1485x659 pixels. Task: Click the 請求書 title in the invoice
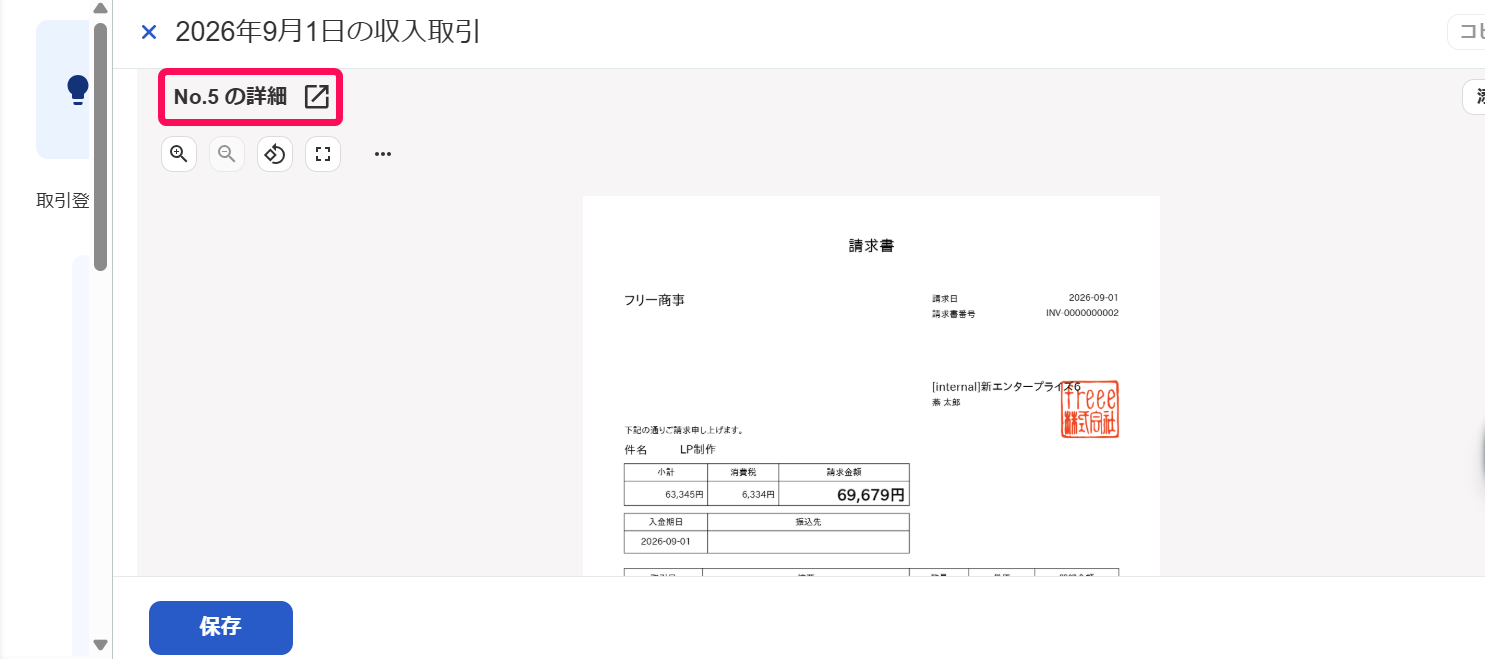coord(871,245)
